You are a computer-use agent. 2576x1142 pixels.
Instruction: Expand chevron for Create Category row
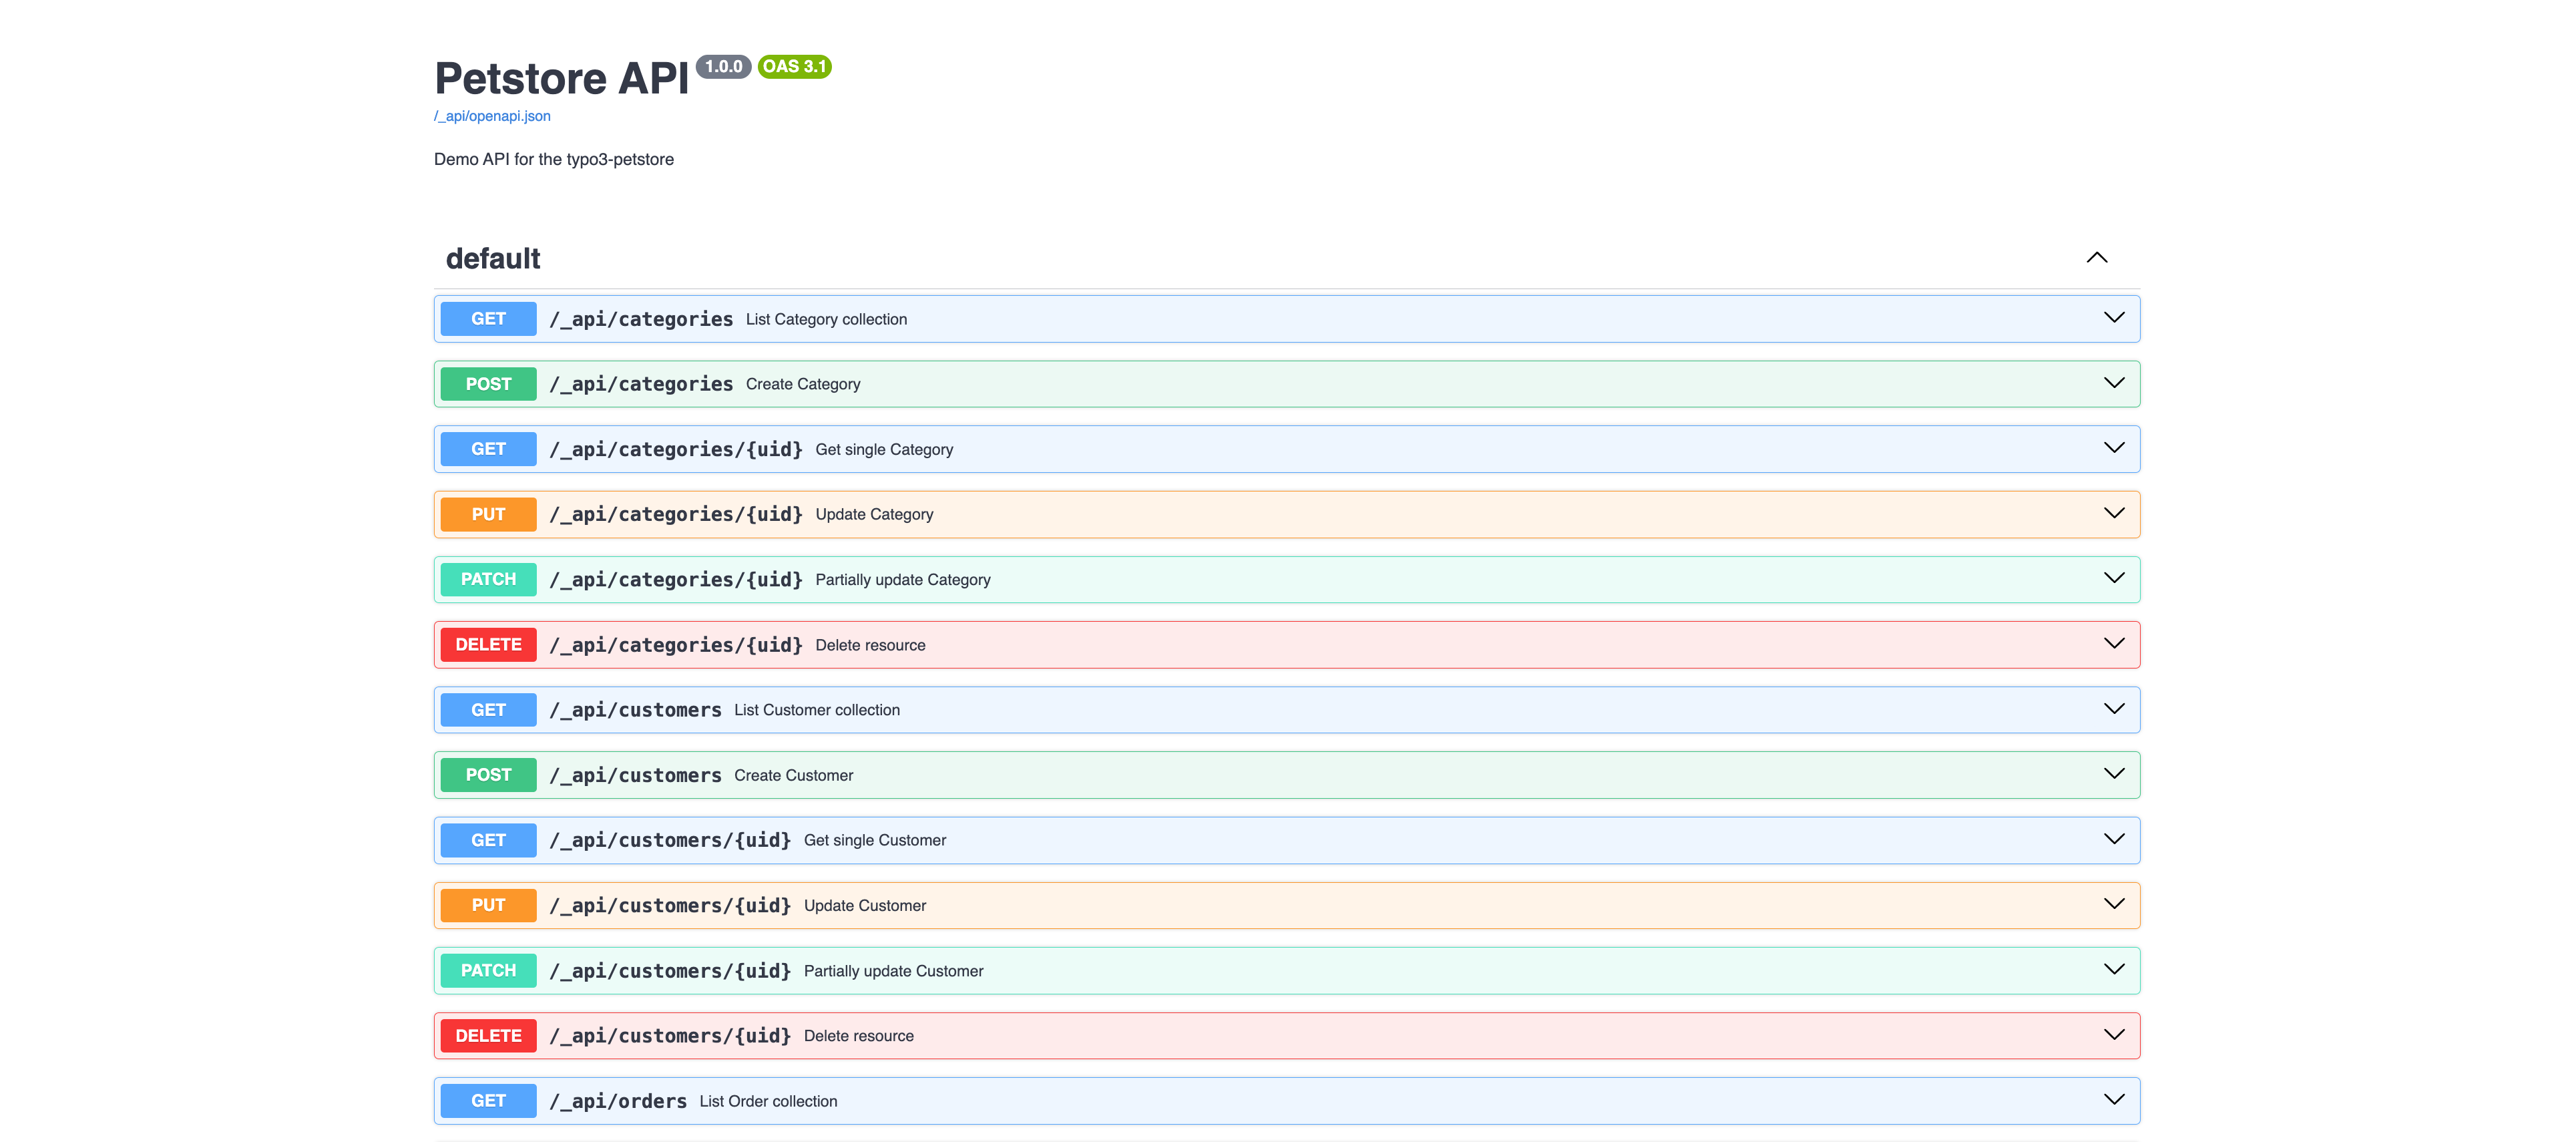(2114, 383)
